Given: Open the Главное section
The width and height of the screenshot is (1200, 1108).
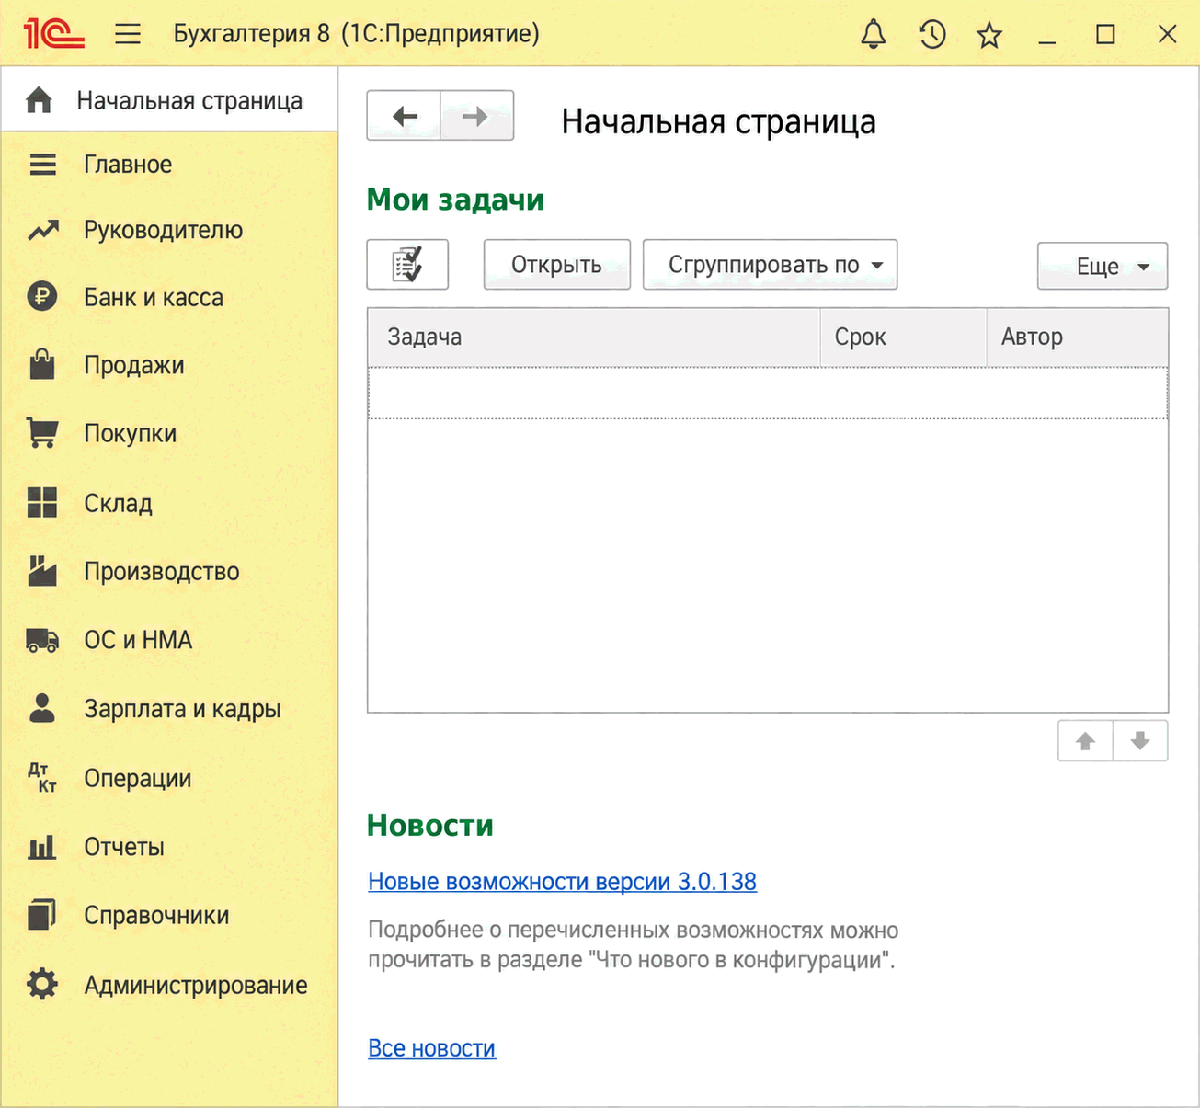Looking at the screenshot, I should pyautogui.click(x=169, y=165).
